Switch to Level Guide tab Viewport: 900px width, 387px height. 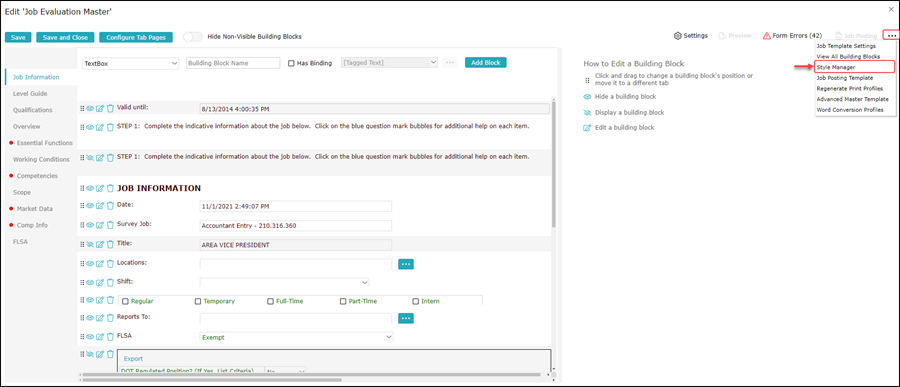[x=30, y=93]
